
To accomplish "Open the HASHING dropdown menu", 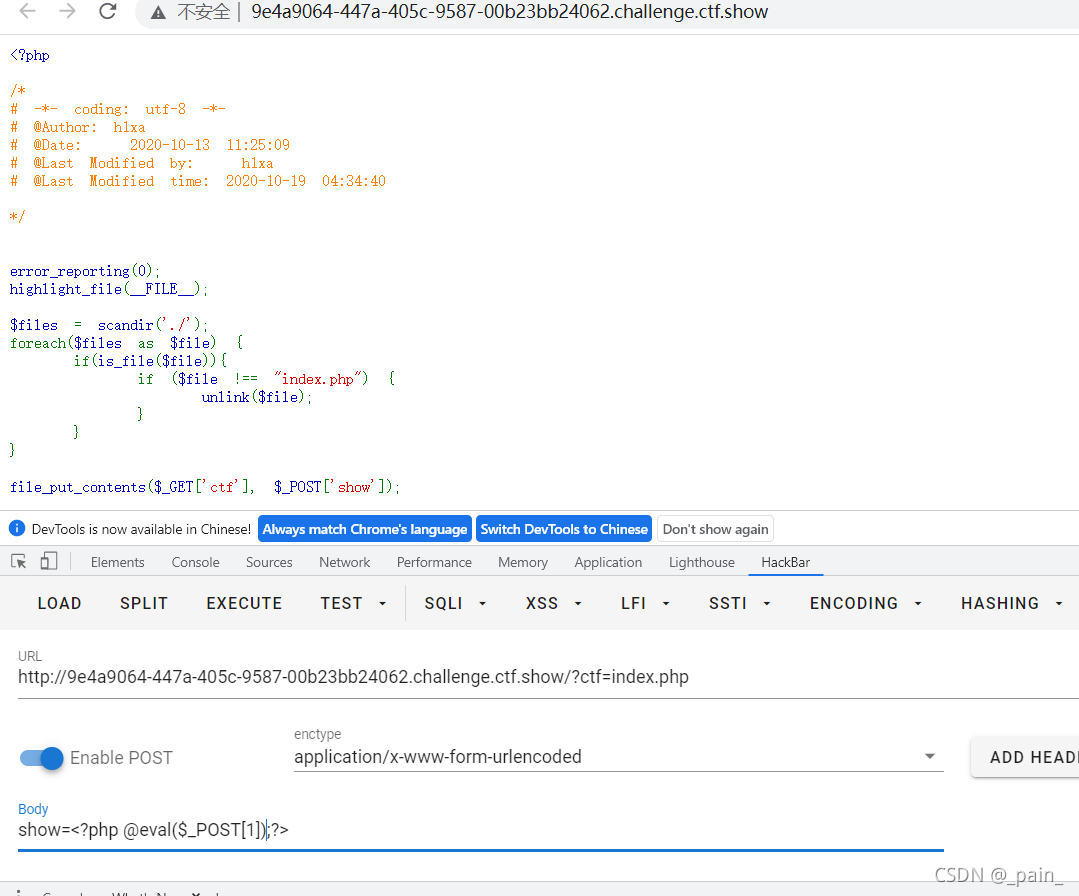I will pyautogui.click(x=1012, y=604).
